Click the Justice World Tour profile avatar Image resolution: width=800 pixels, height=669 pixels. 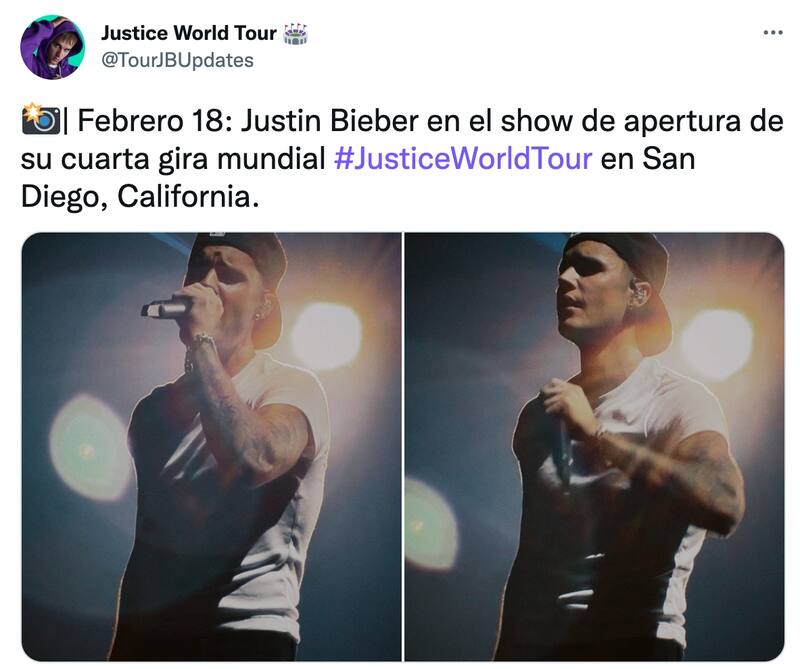click(x=53, y=47)
